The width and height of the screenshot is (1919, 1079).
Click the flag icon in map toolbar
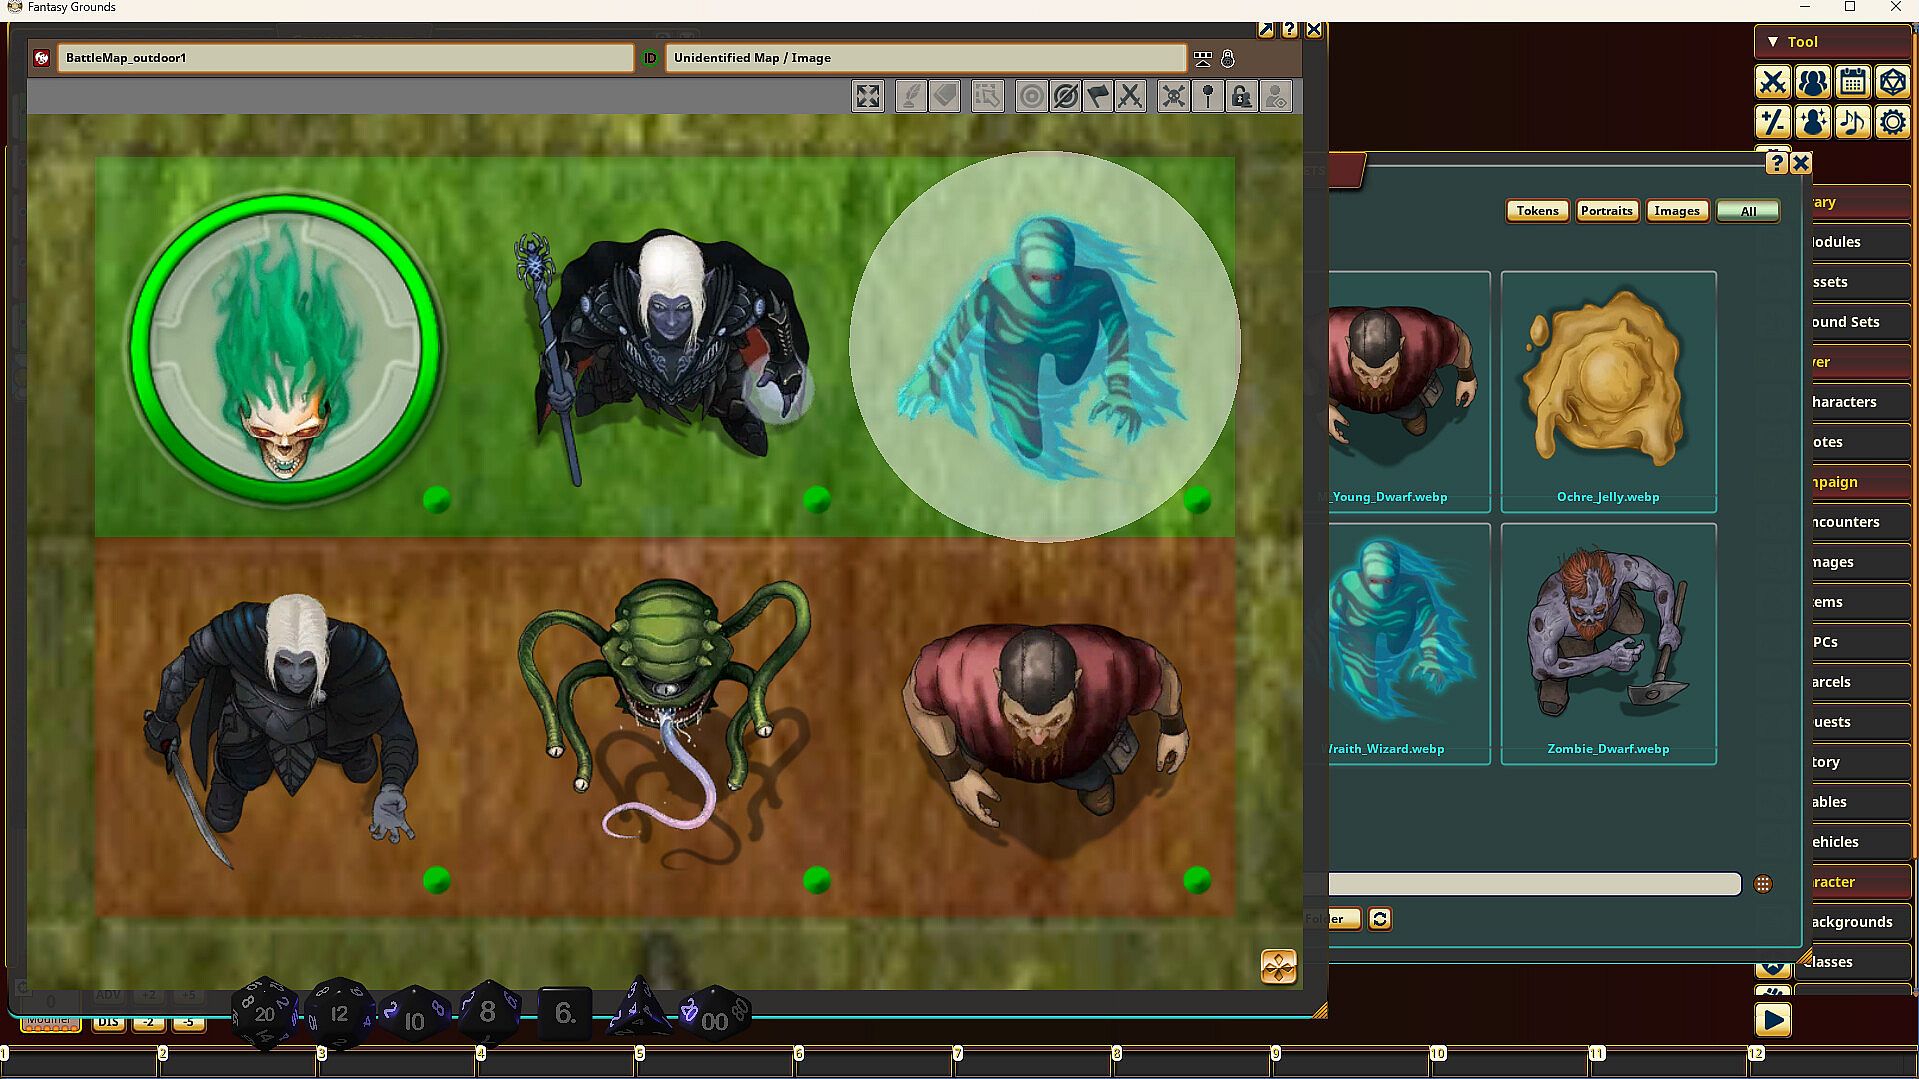(x=1098, y=96)
